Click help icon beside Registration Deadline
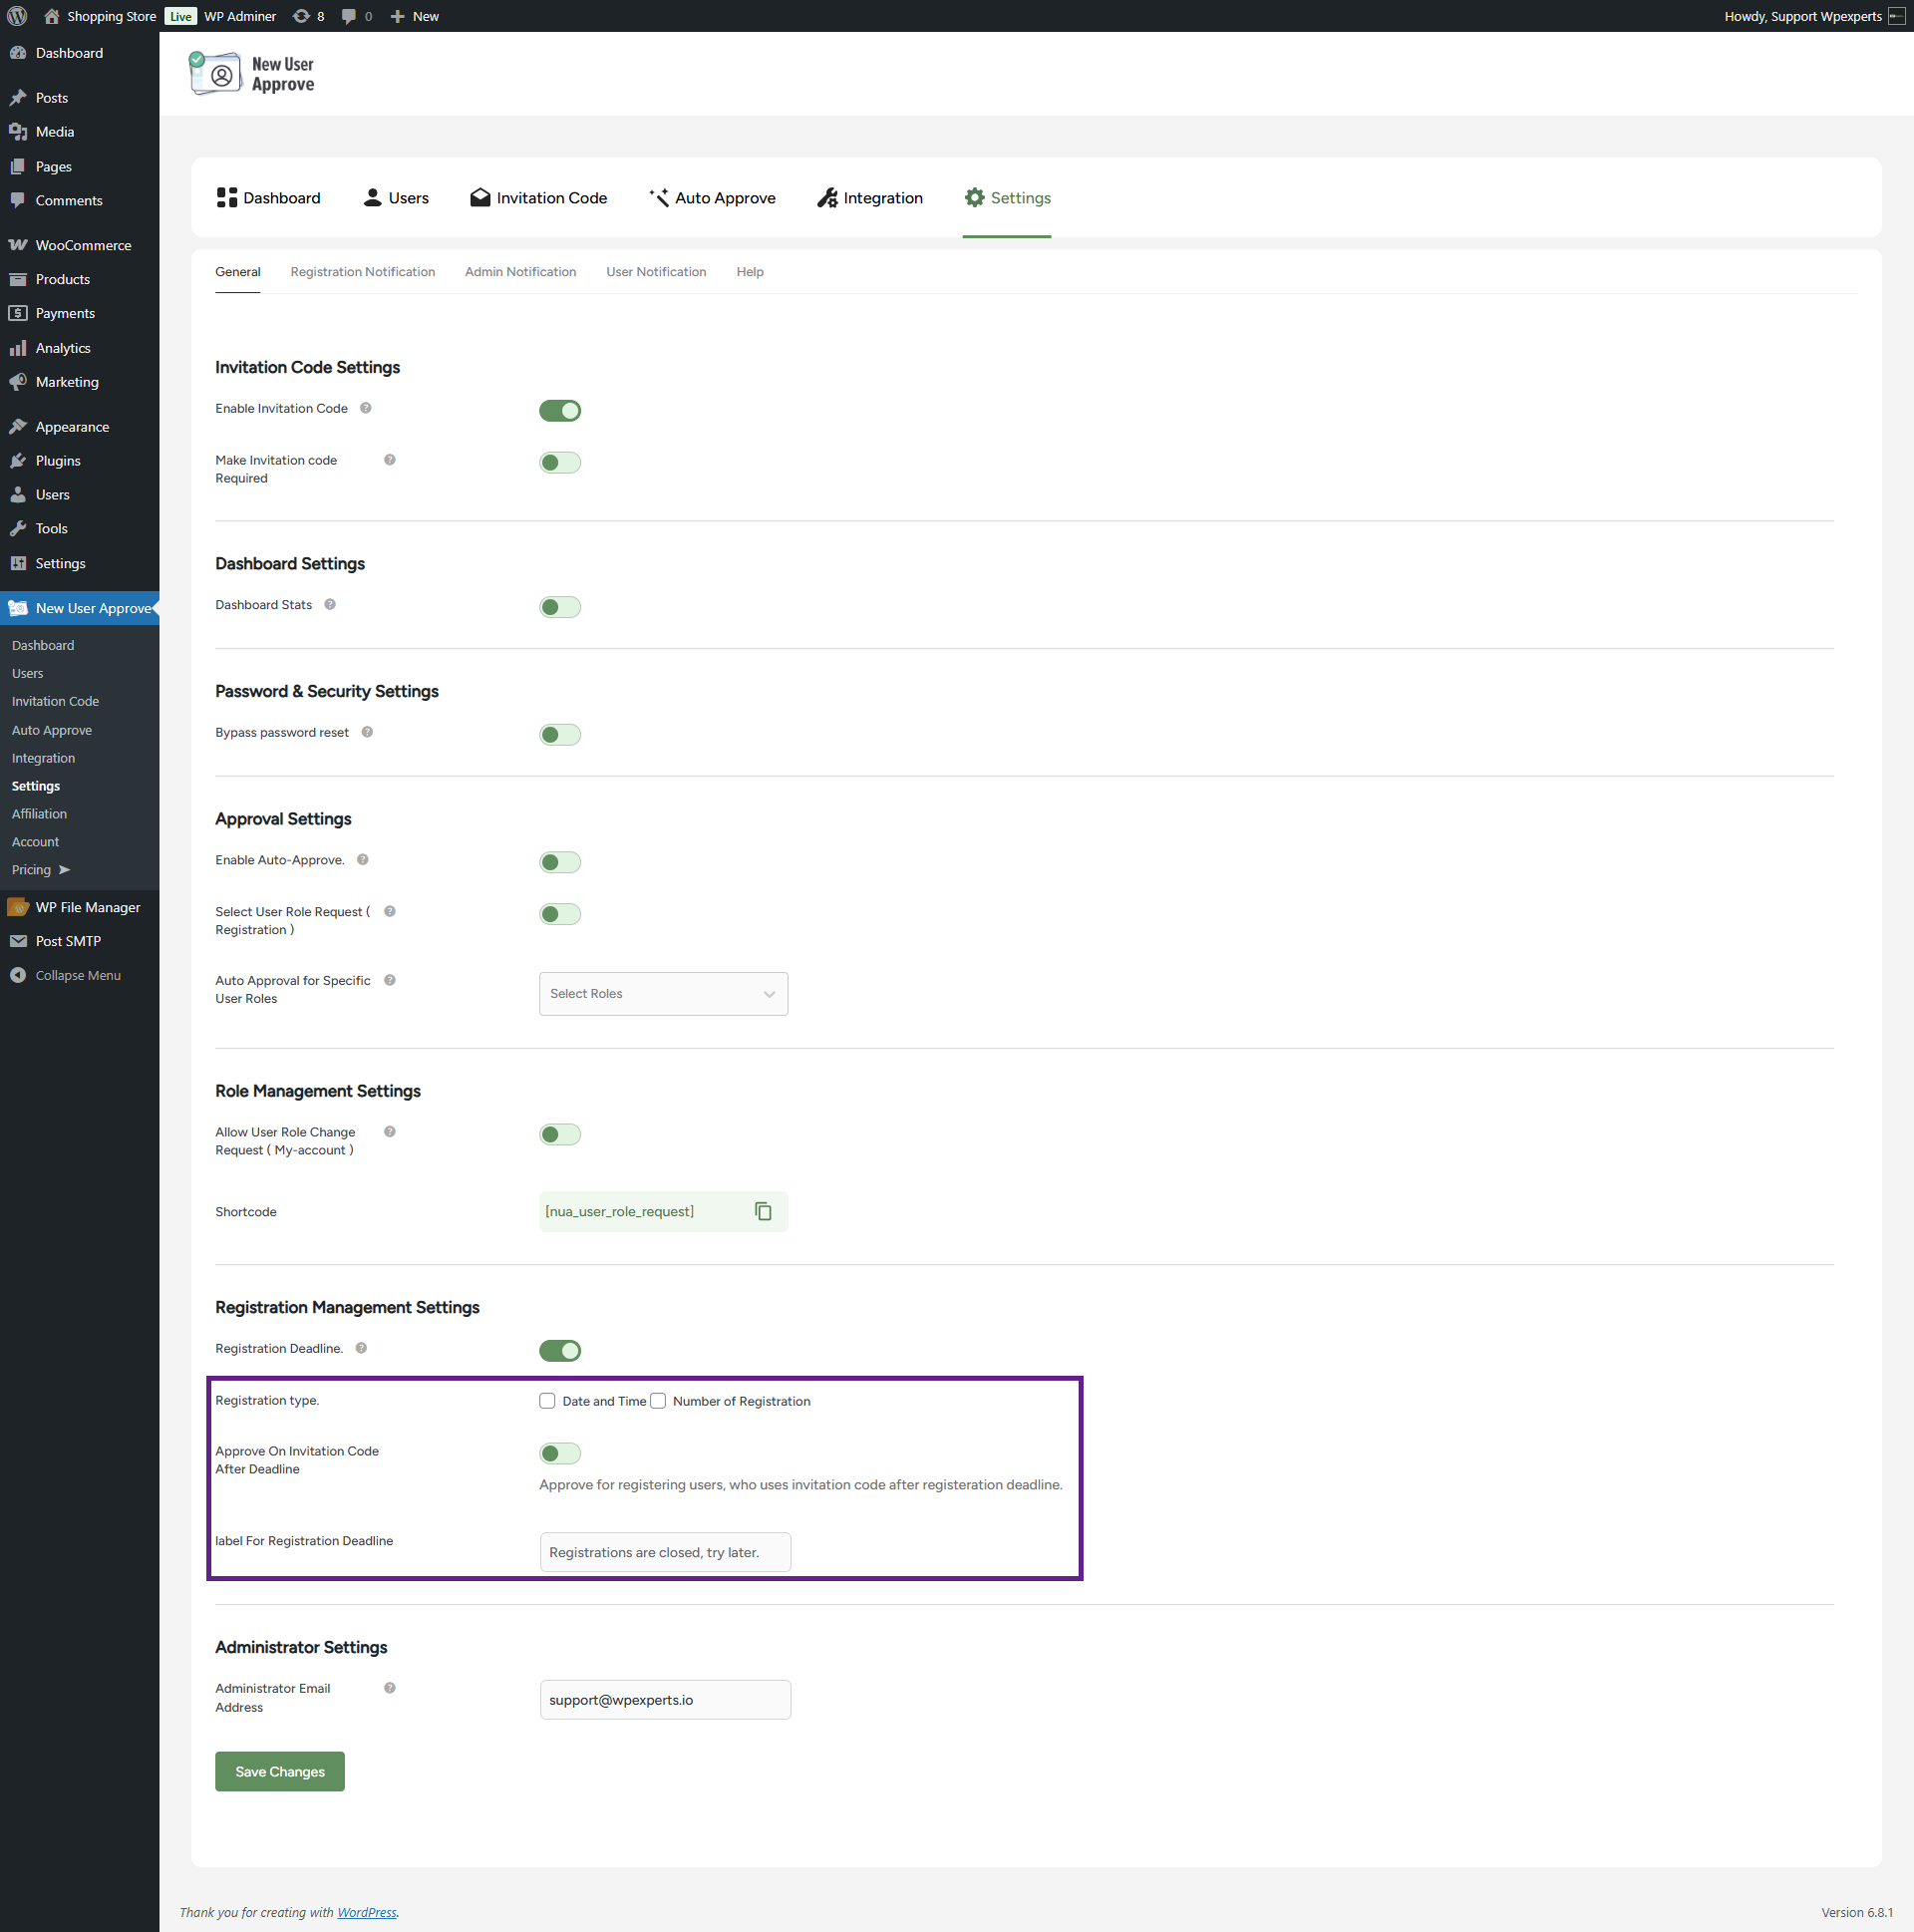The width and height of the screenshot is (1914, 1932). [361, 1348]
